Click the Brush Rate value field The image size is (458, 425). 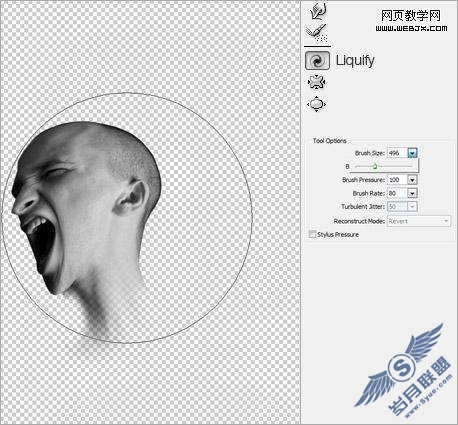397,193
